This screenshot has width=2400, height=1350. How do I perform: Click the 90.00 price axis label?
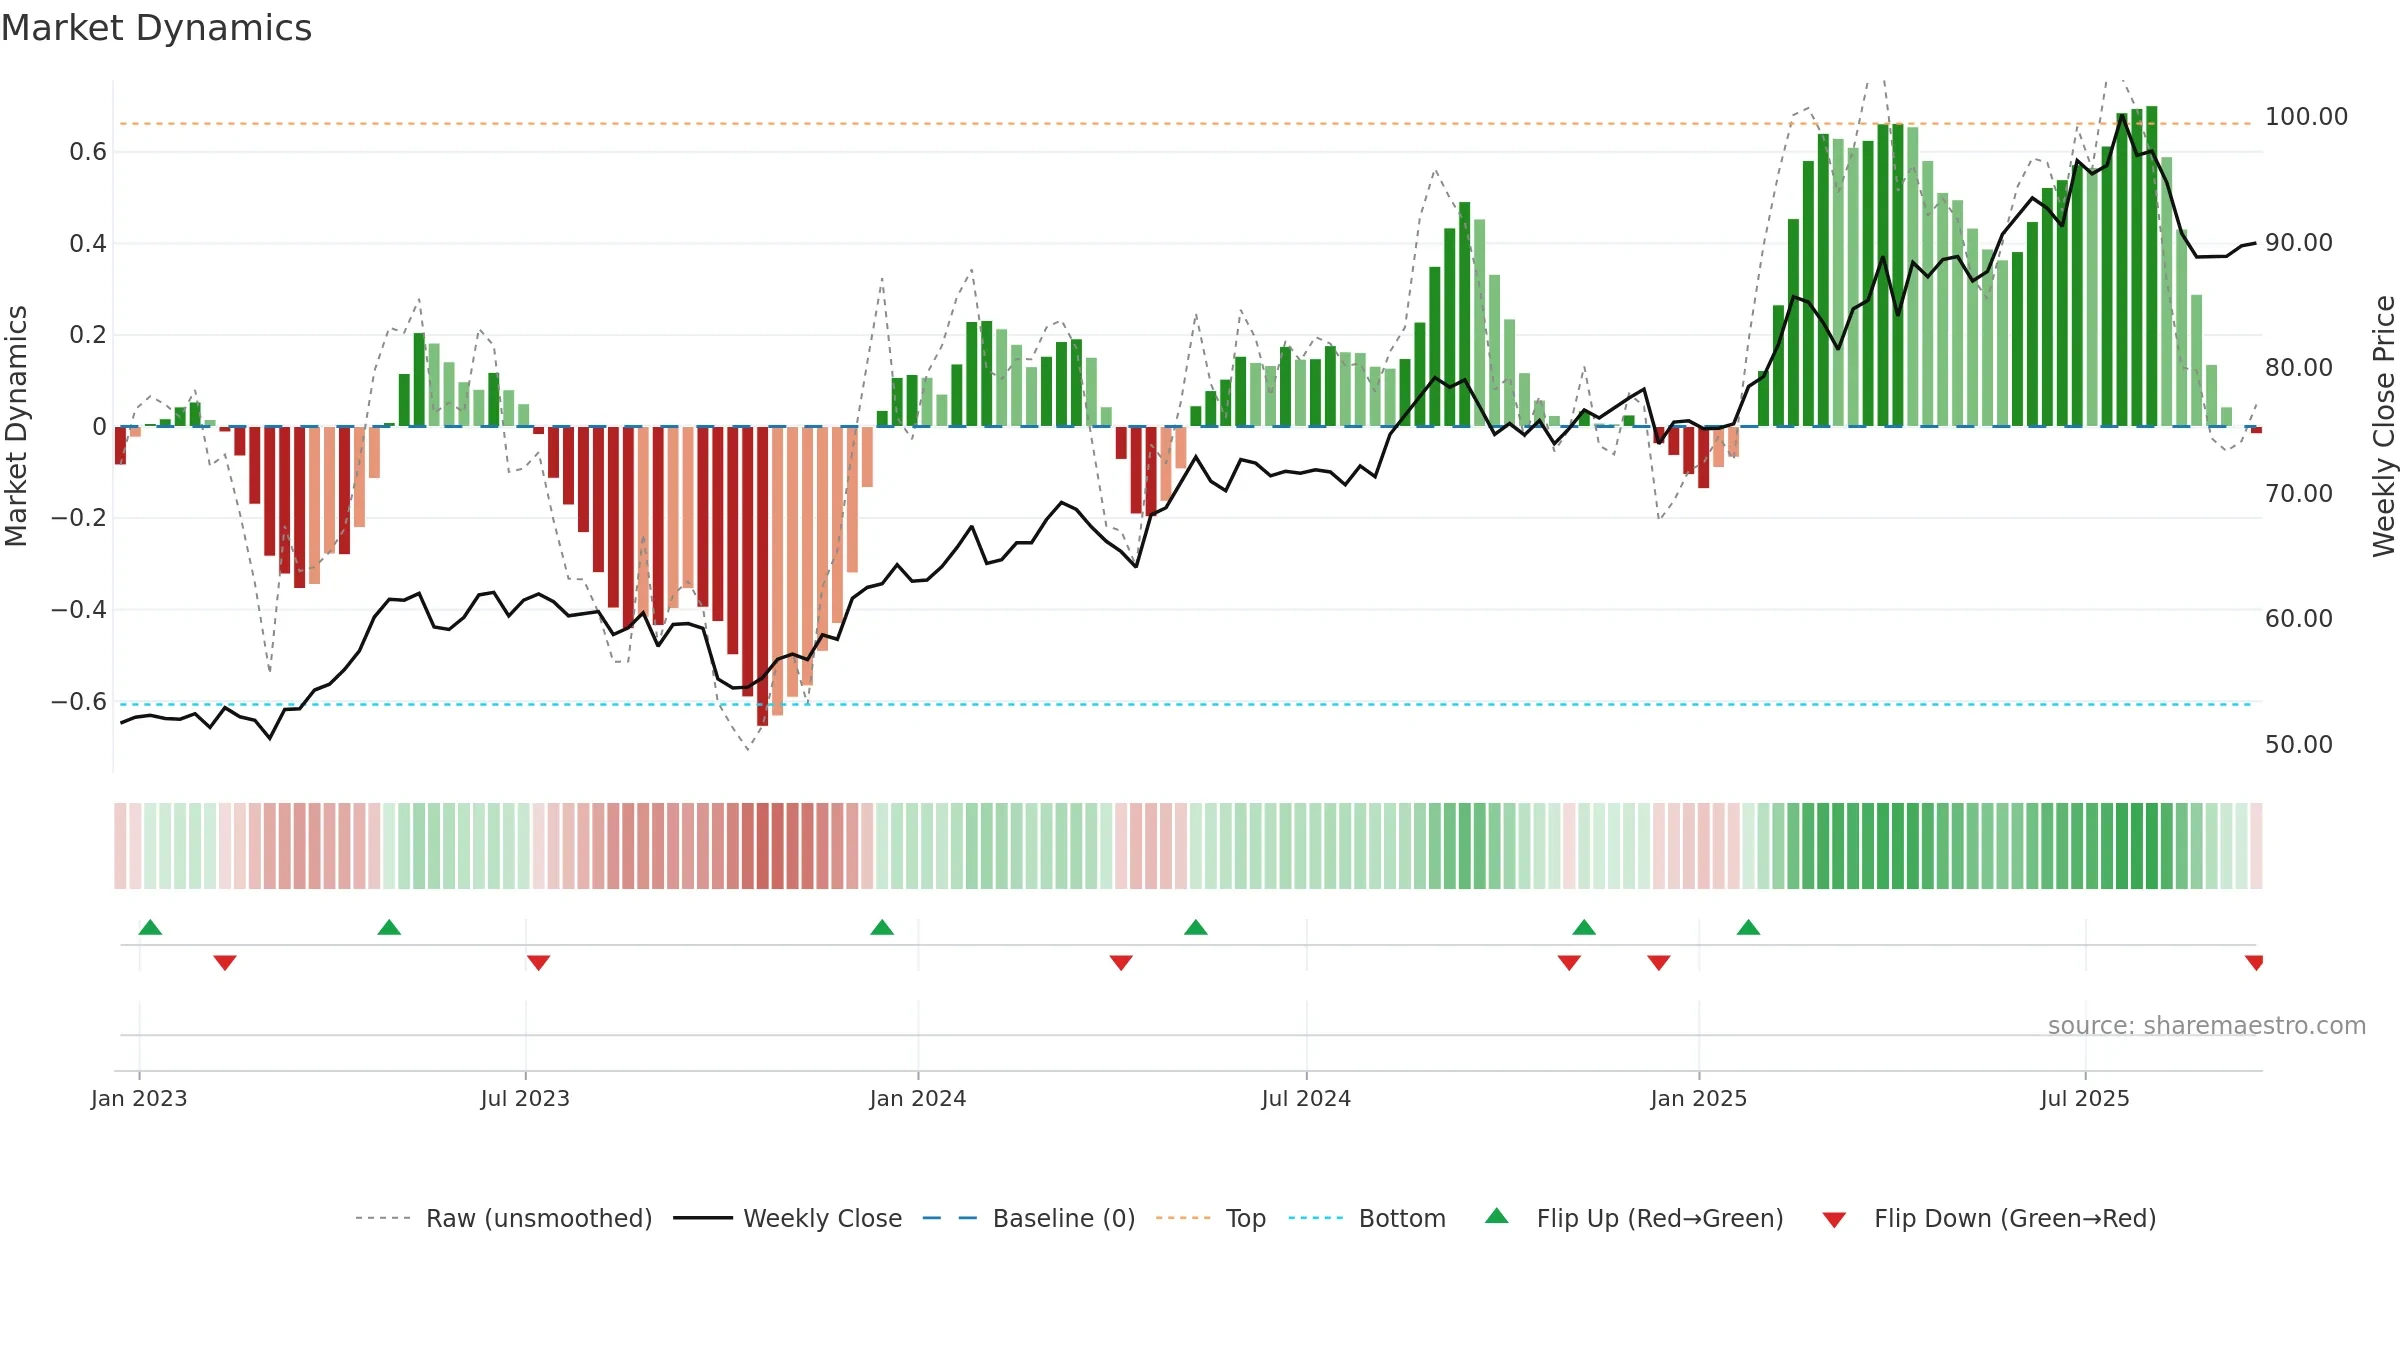tap(2299, 242)
